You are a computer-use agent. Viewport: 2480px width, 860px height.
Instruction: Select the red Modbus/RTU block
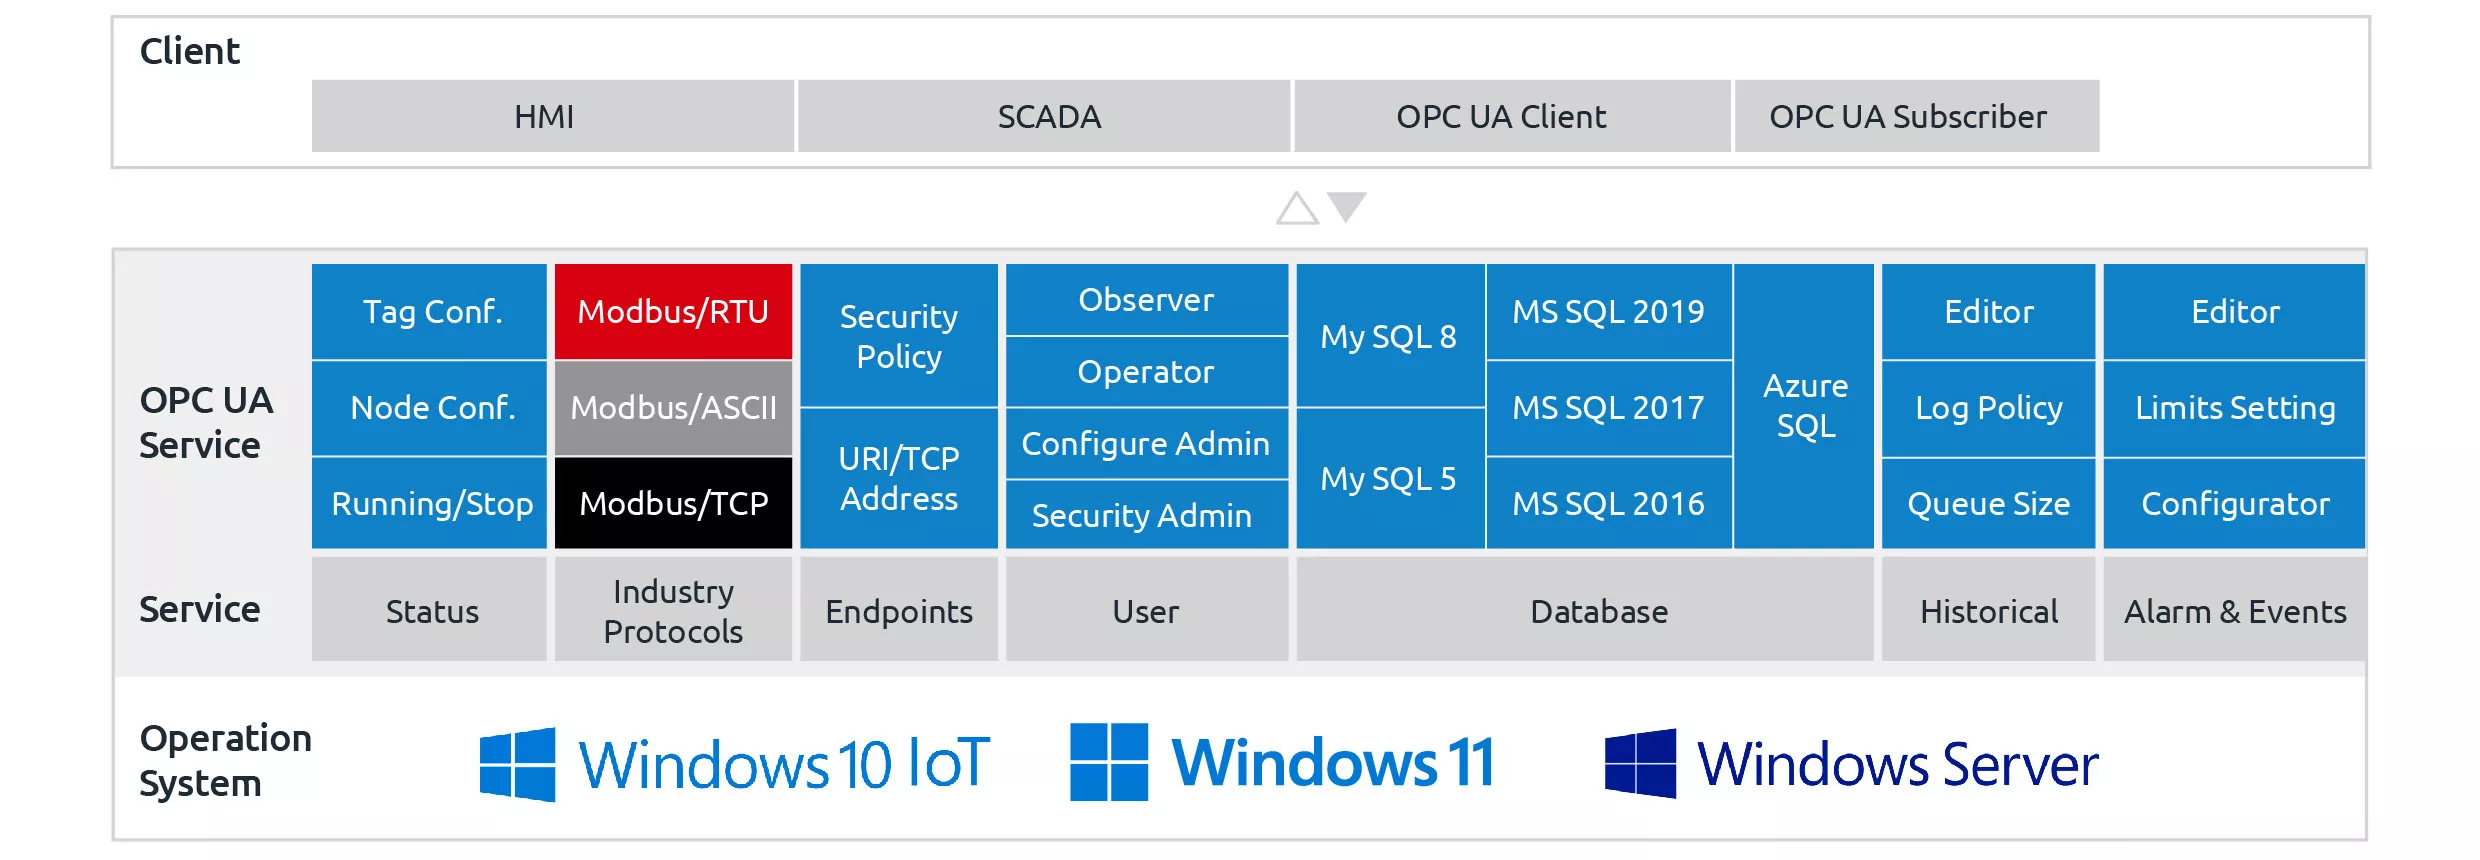[673, 312]
